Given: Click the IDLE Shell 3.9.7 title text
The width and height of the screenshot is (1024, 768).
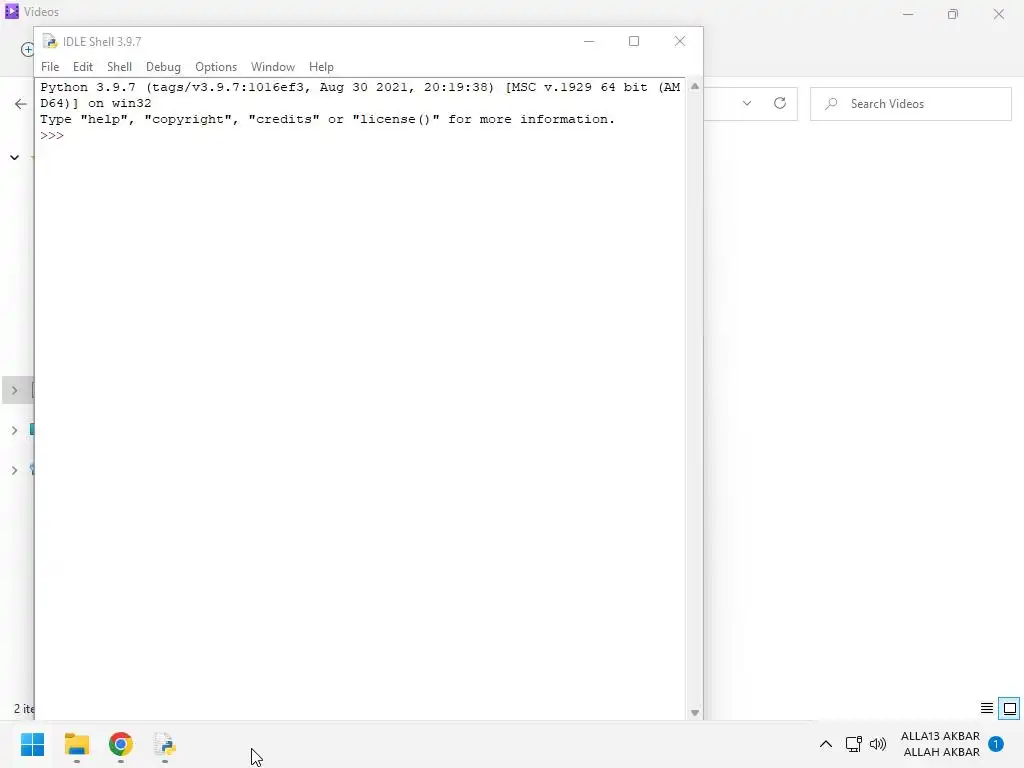Looking at the screenshot, I should click(102, 42).
